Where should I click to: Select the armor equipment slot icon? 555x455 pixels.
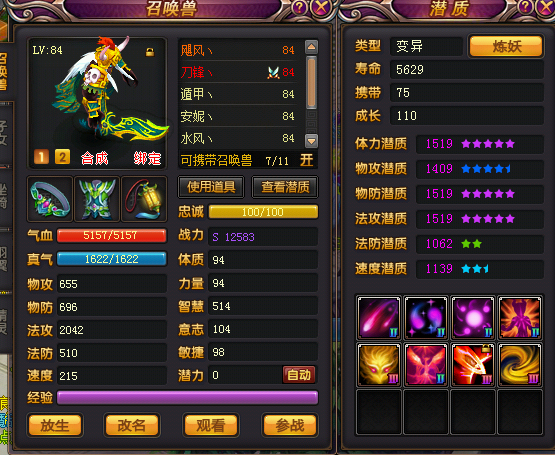point(97,199)
